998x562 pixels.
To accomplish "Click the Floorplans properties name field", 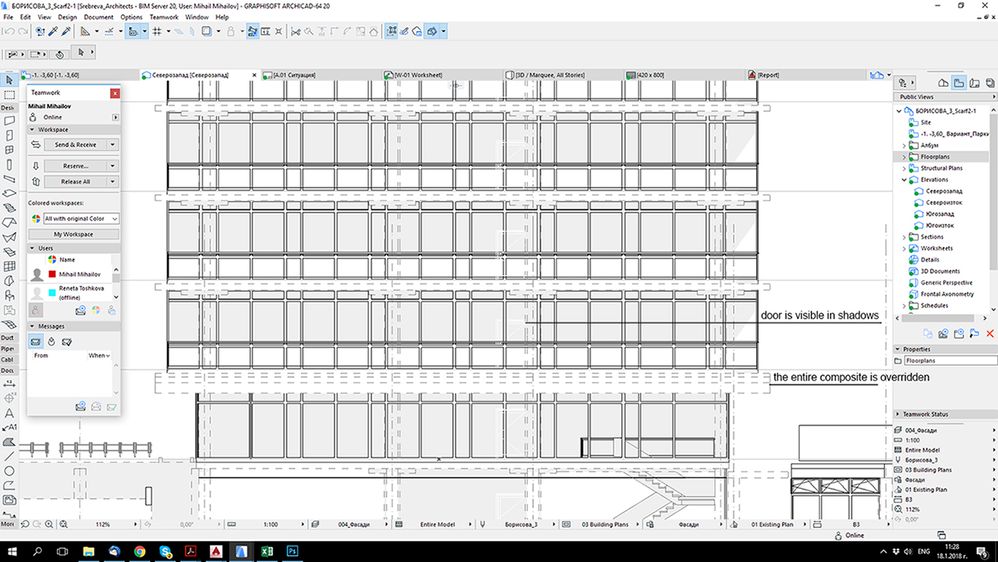I will coord(950,360).
